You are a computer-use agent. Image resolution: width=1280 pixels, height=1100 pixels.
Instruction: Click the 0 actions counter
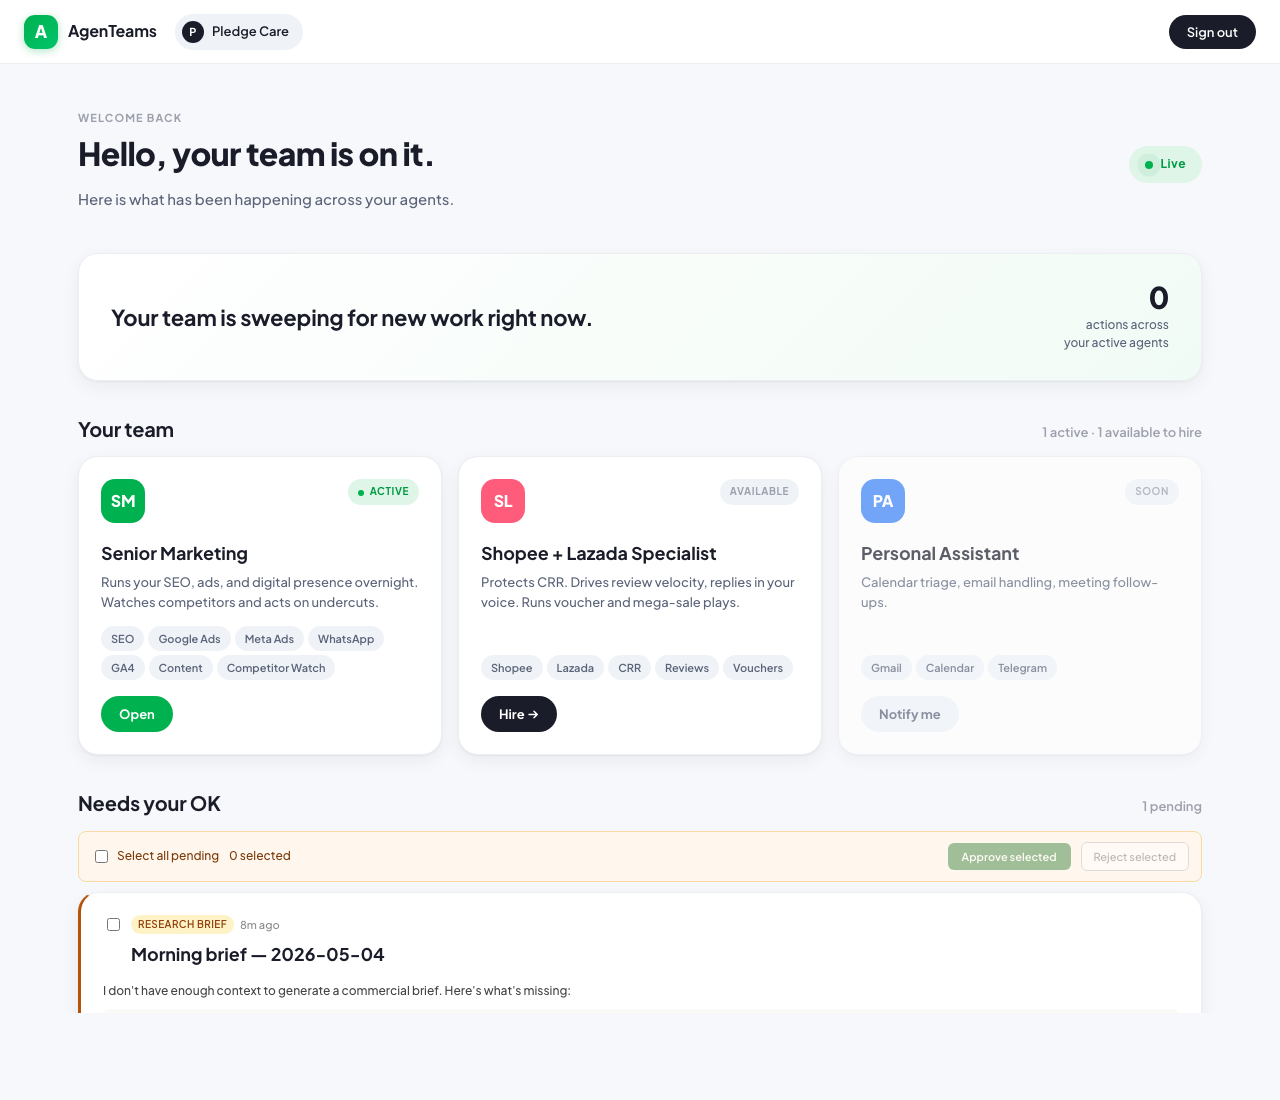[1159, 298]
